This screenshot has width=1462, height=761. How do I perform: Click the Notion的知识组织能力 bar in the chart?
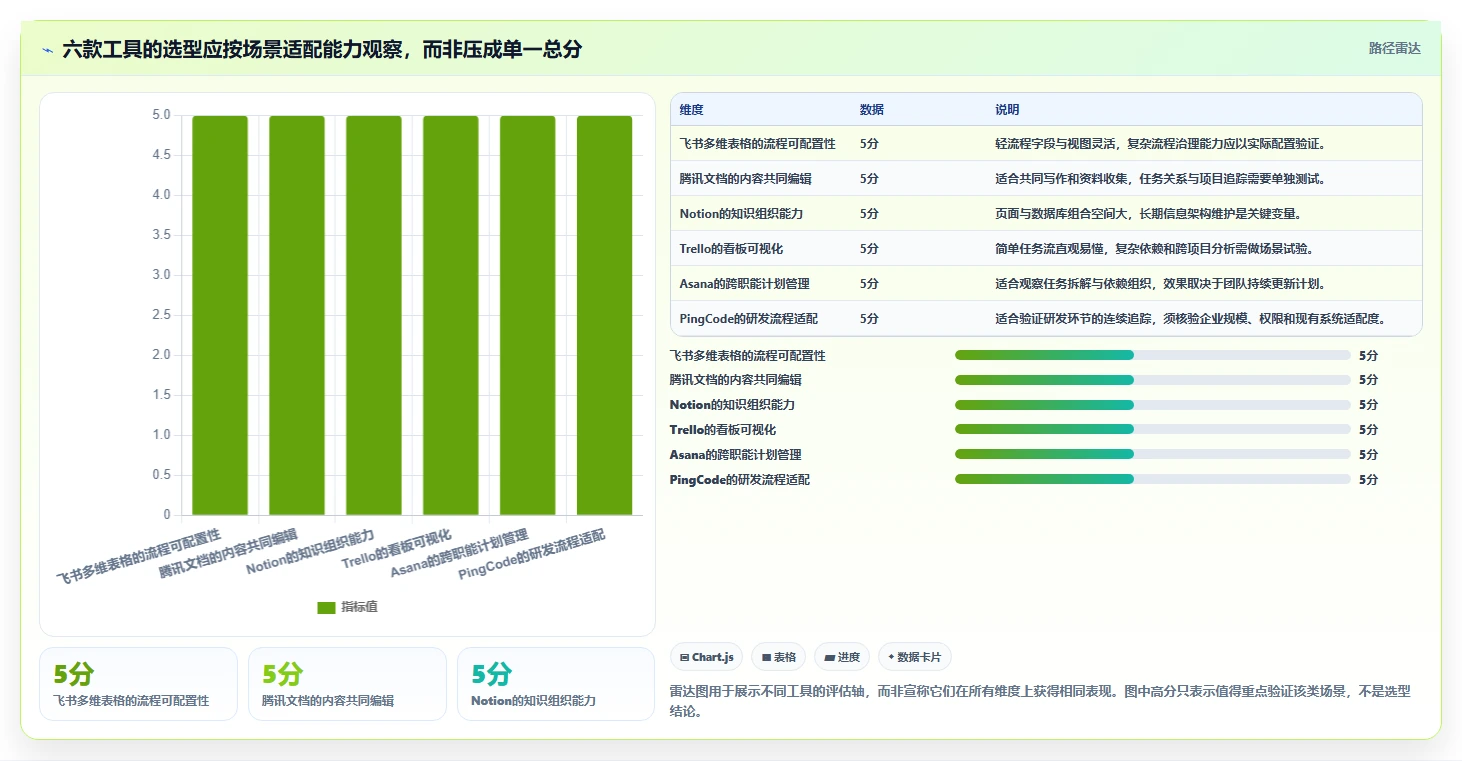374,315
